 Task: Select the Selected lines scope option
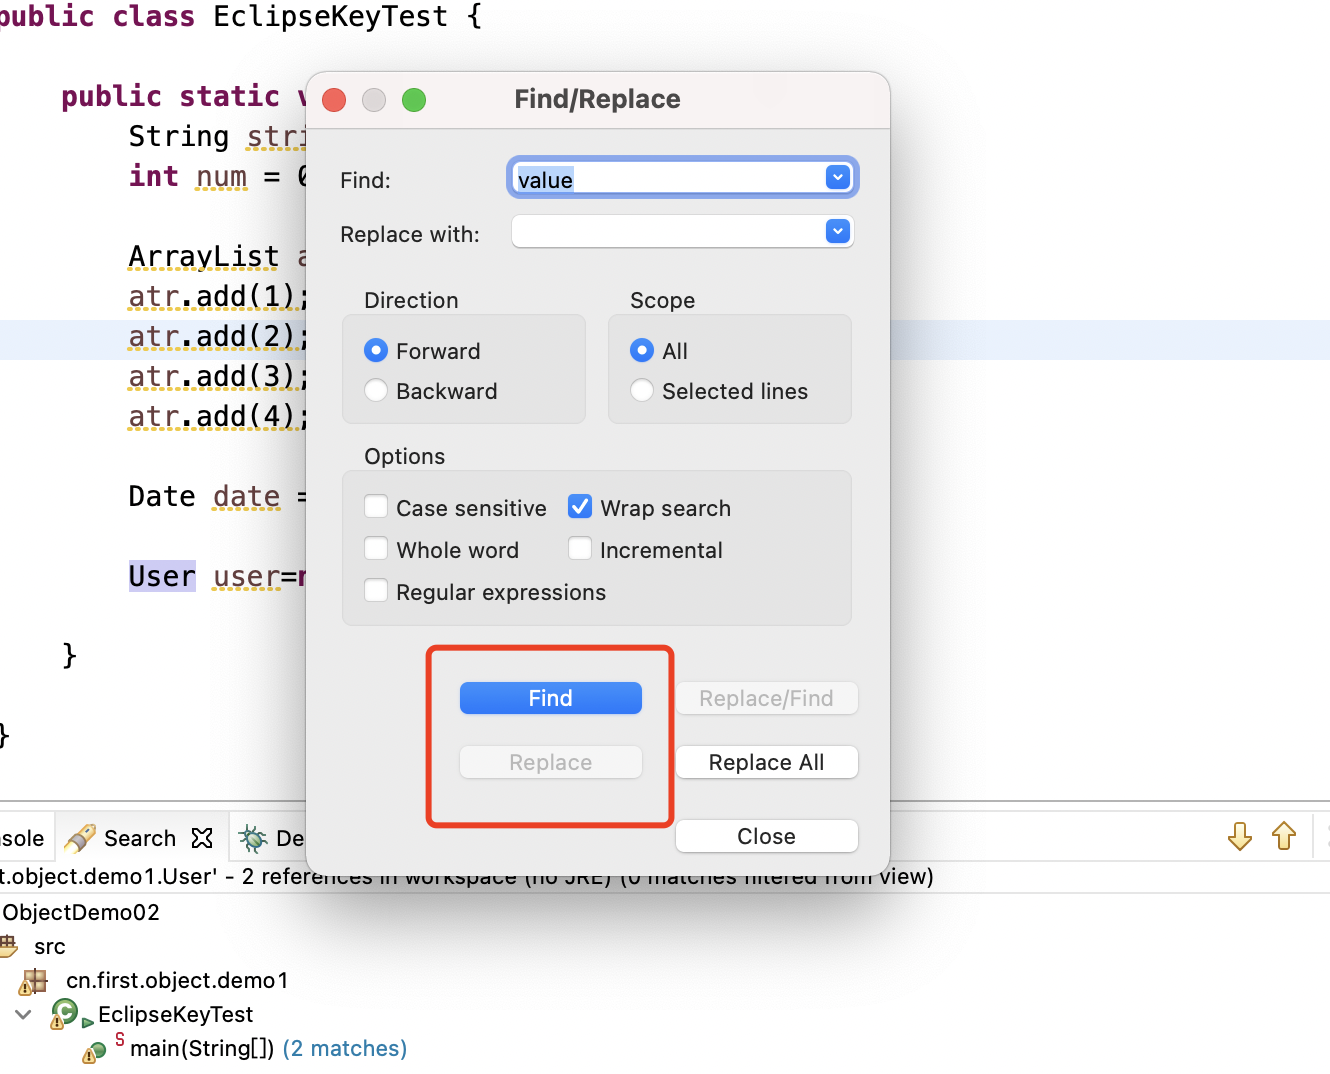pos(642,391)
